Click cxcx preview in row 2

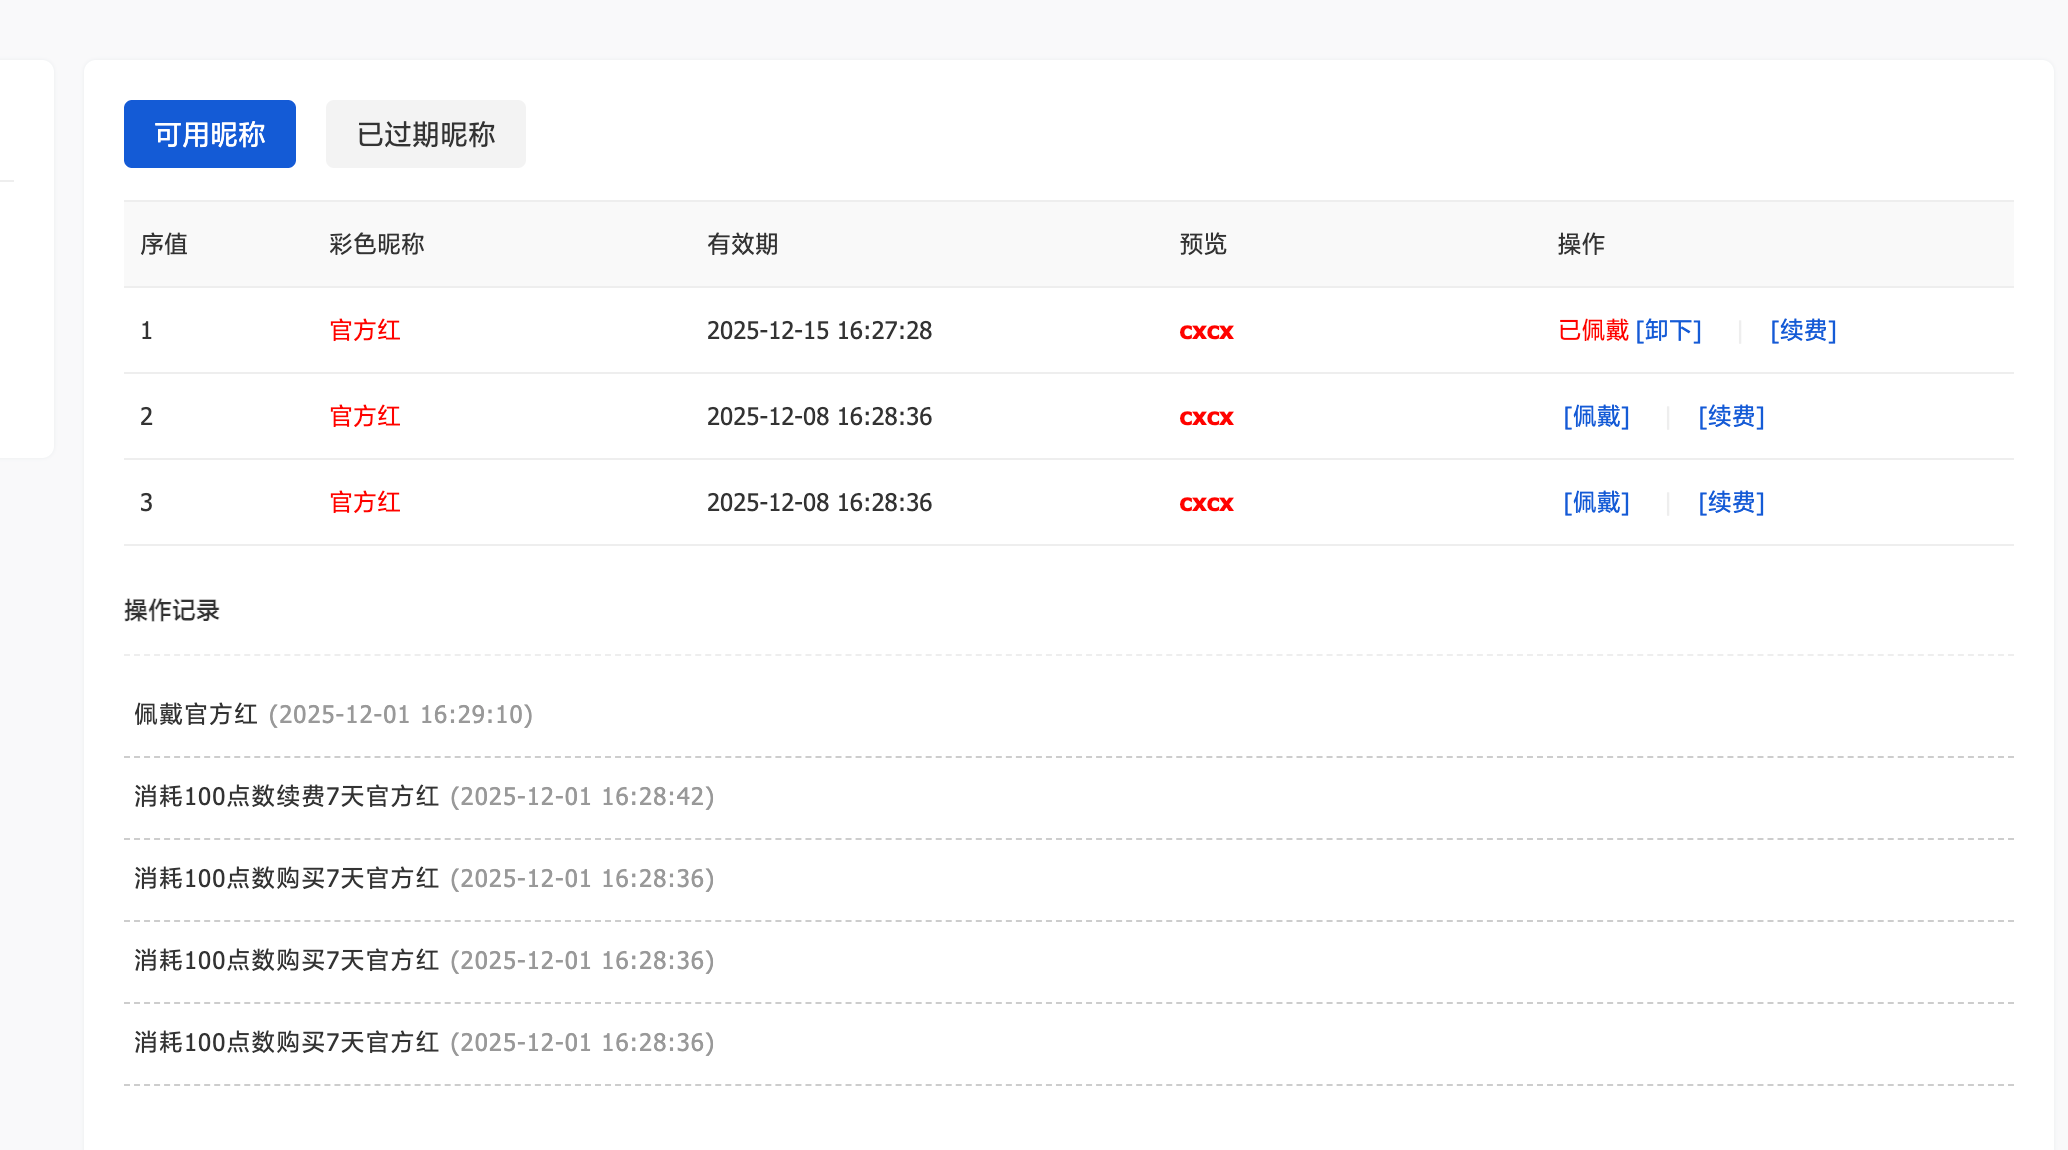(1206, 417)
